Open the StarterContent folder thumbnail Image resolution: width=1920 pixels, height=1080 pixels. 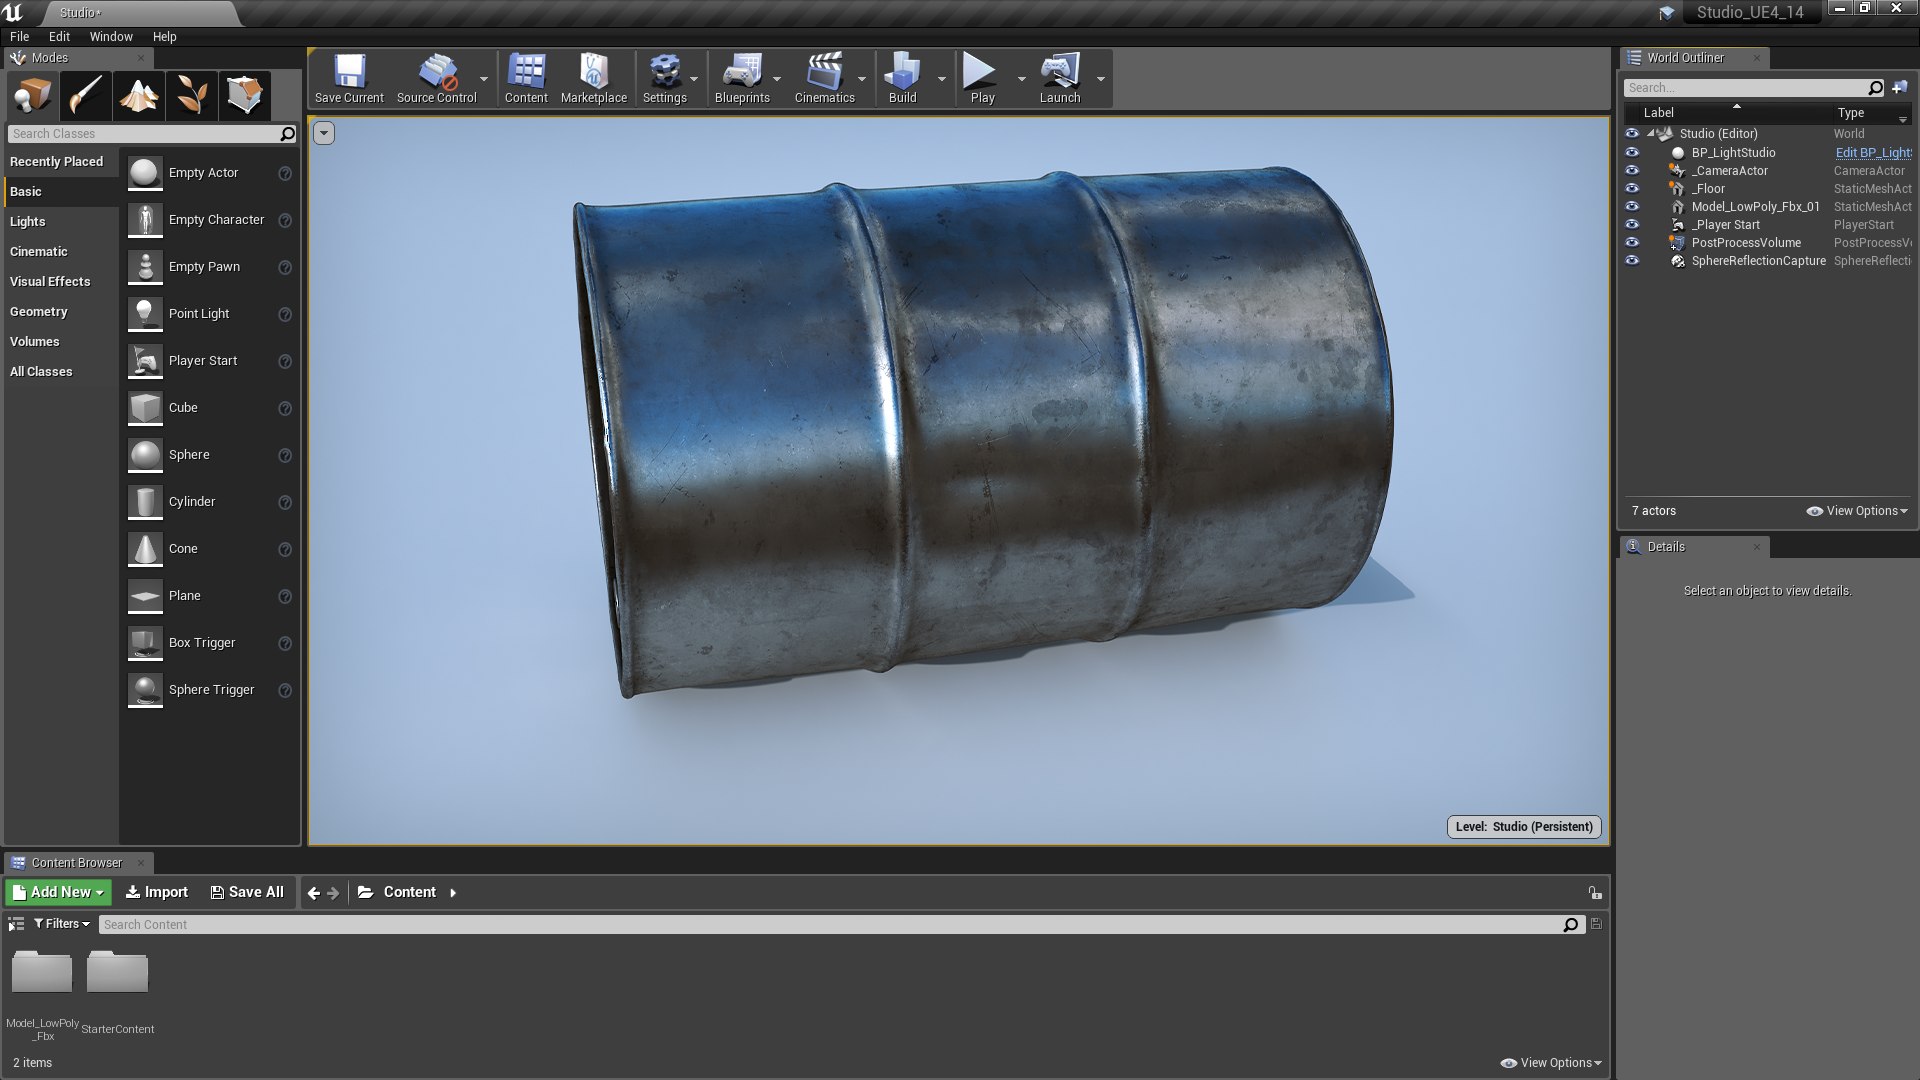pyautogui.click(x=117, y=972)
